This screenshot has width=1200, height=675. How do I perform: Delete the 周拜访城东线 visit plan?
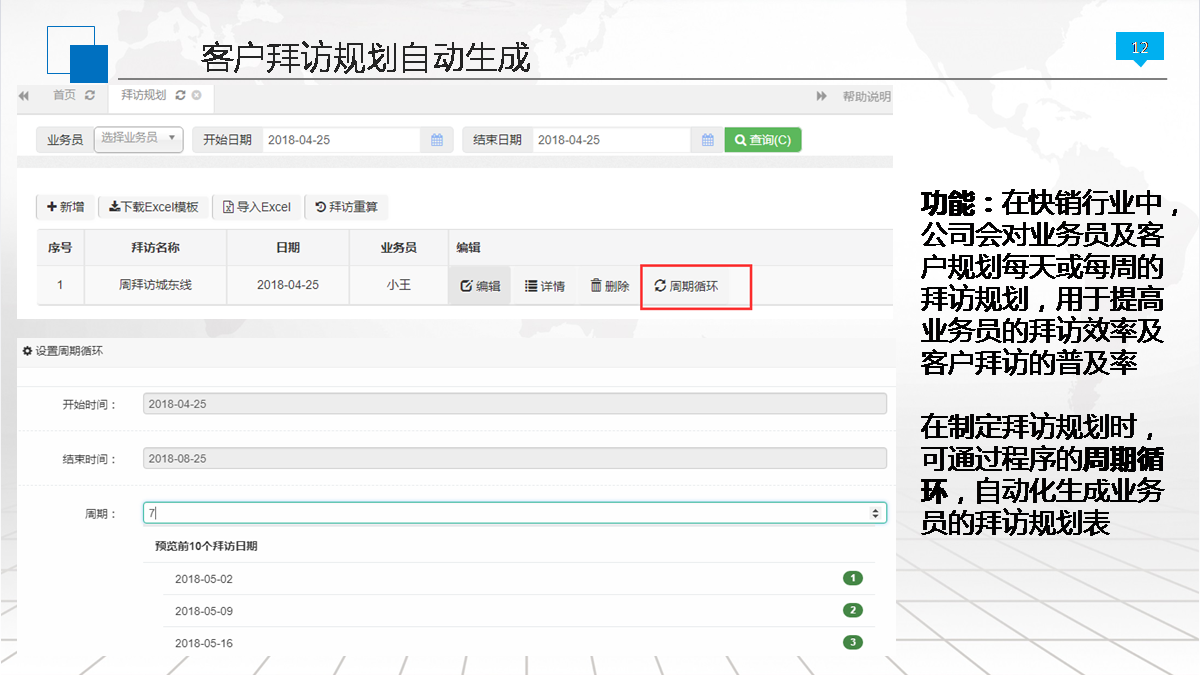pyautogui.click(x=610, y=286)
